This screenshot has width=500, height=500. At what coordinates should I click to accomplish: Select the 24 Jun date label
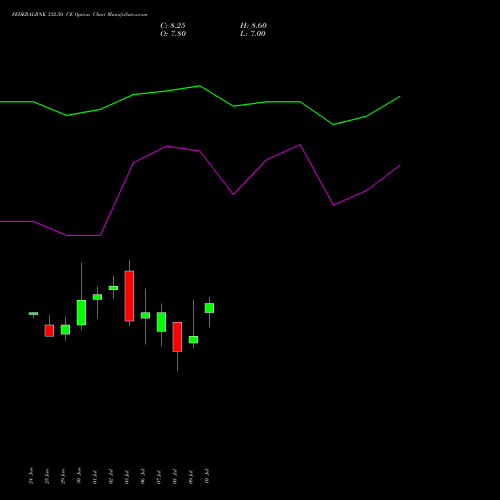(x=31, y=476)
